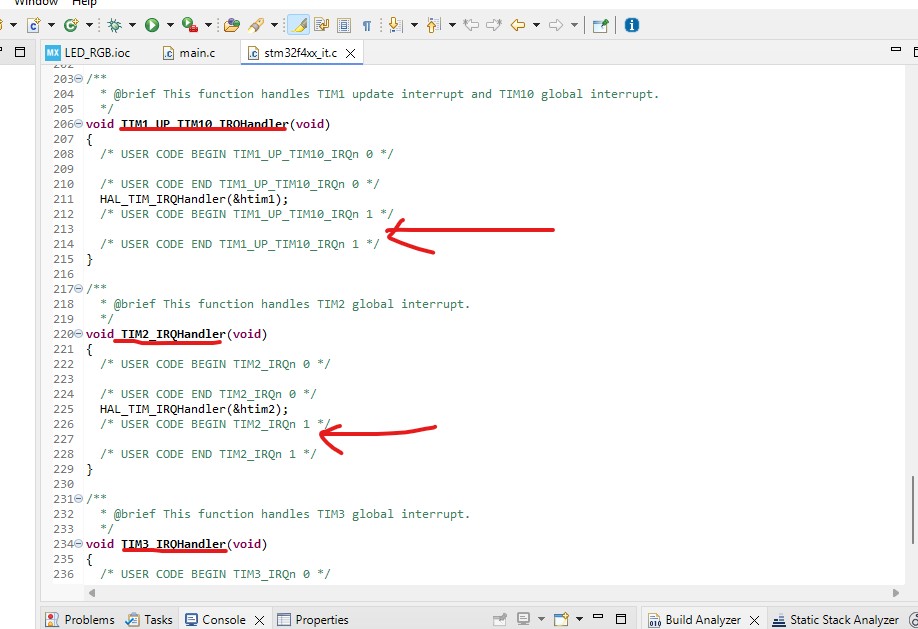The image size is (918, 629).
Task: Open forward navigation history dropdown
Action: pos(574,25)
